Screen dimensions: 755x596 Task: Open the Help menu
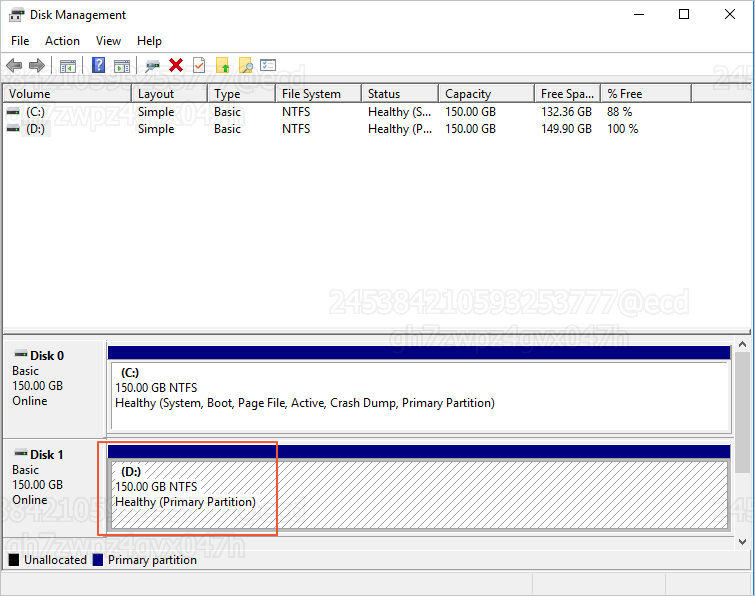149,41
